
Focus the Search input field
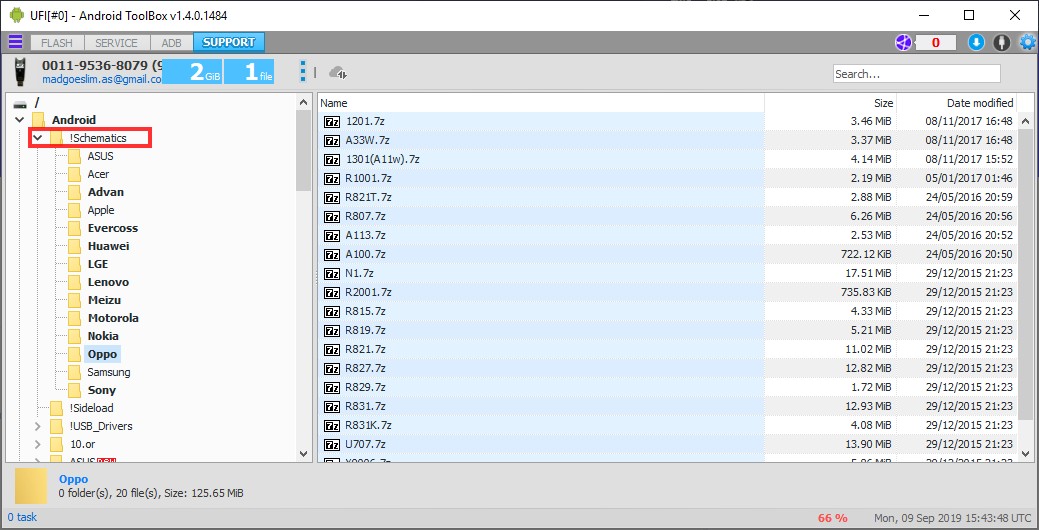916,74
